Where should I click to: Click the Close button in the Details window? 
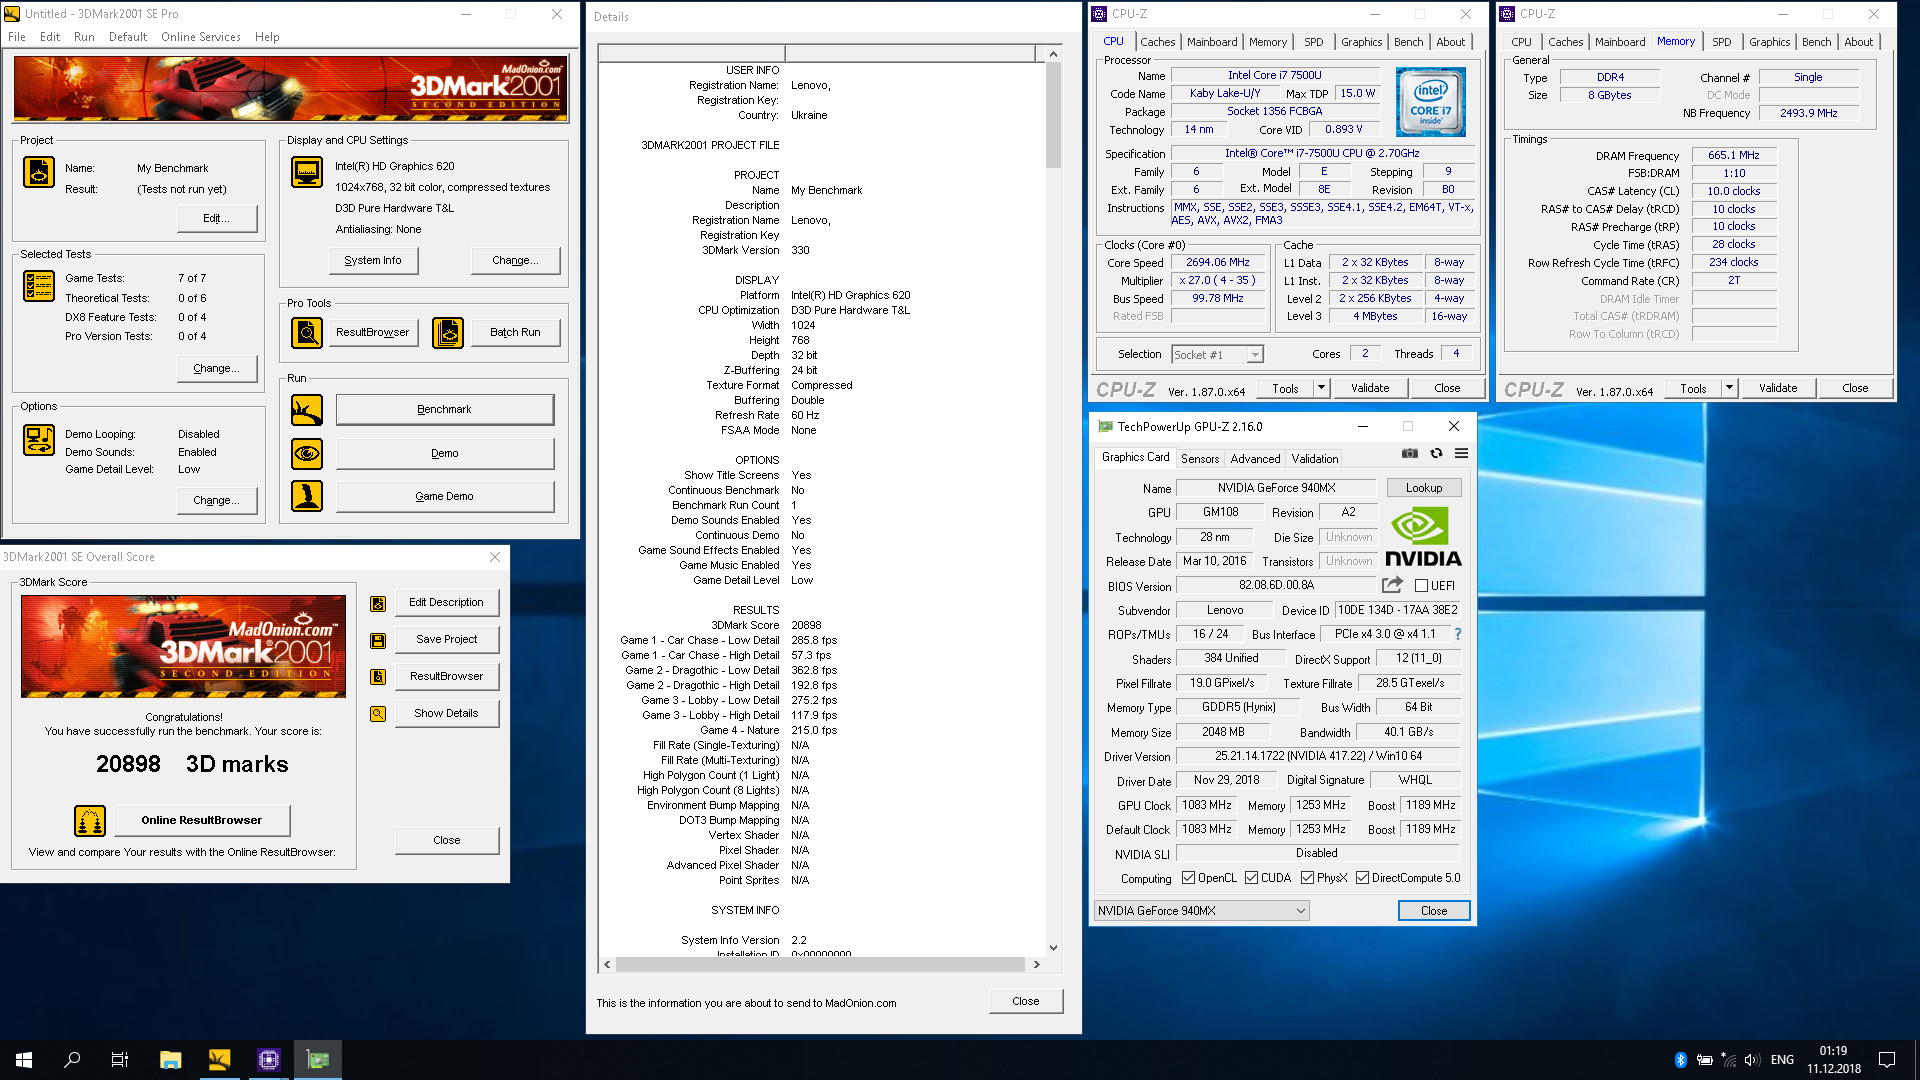click(1025, 1001)
